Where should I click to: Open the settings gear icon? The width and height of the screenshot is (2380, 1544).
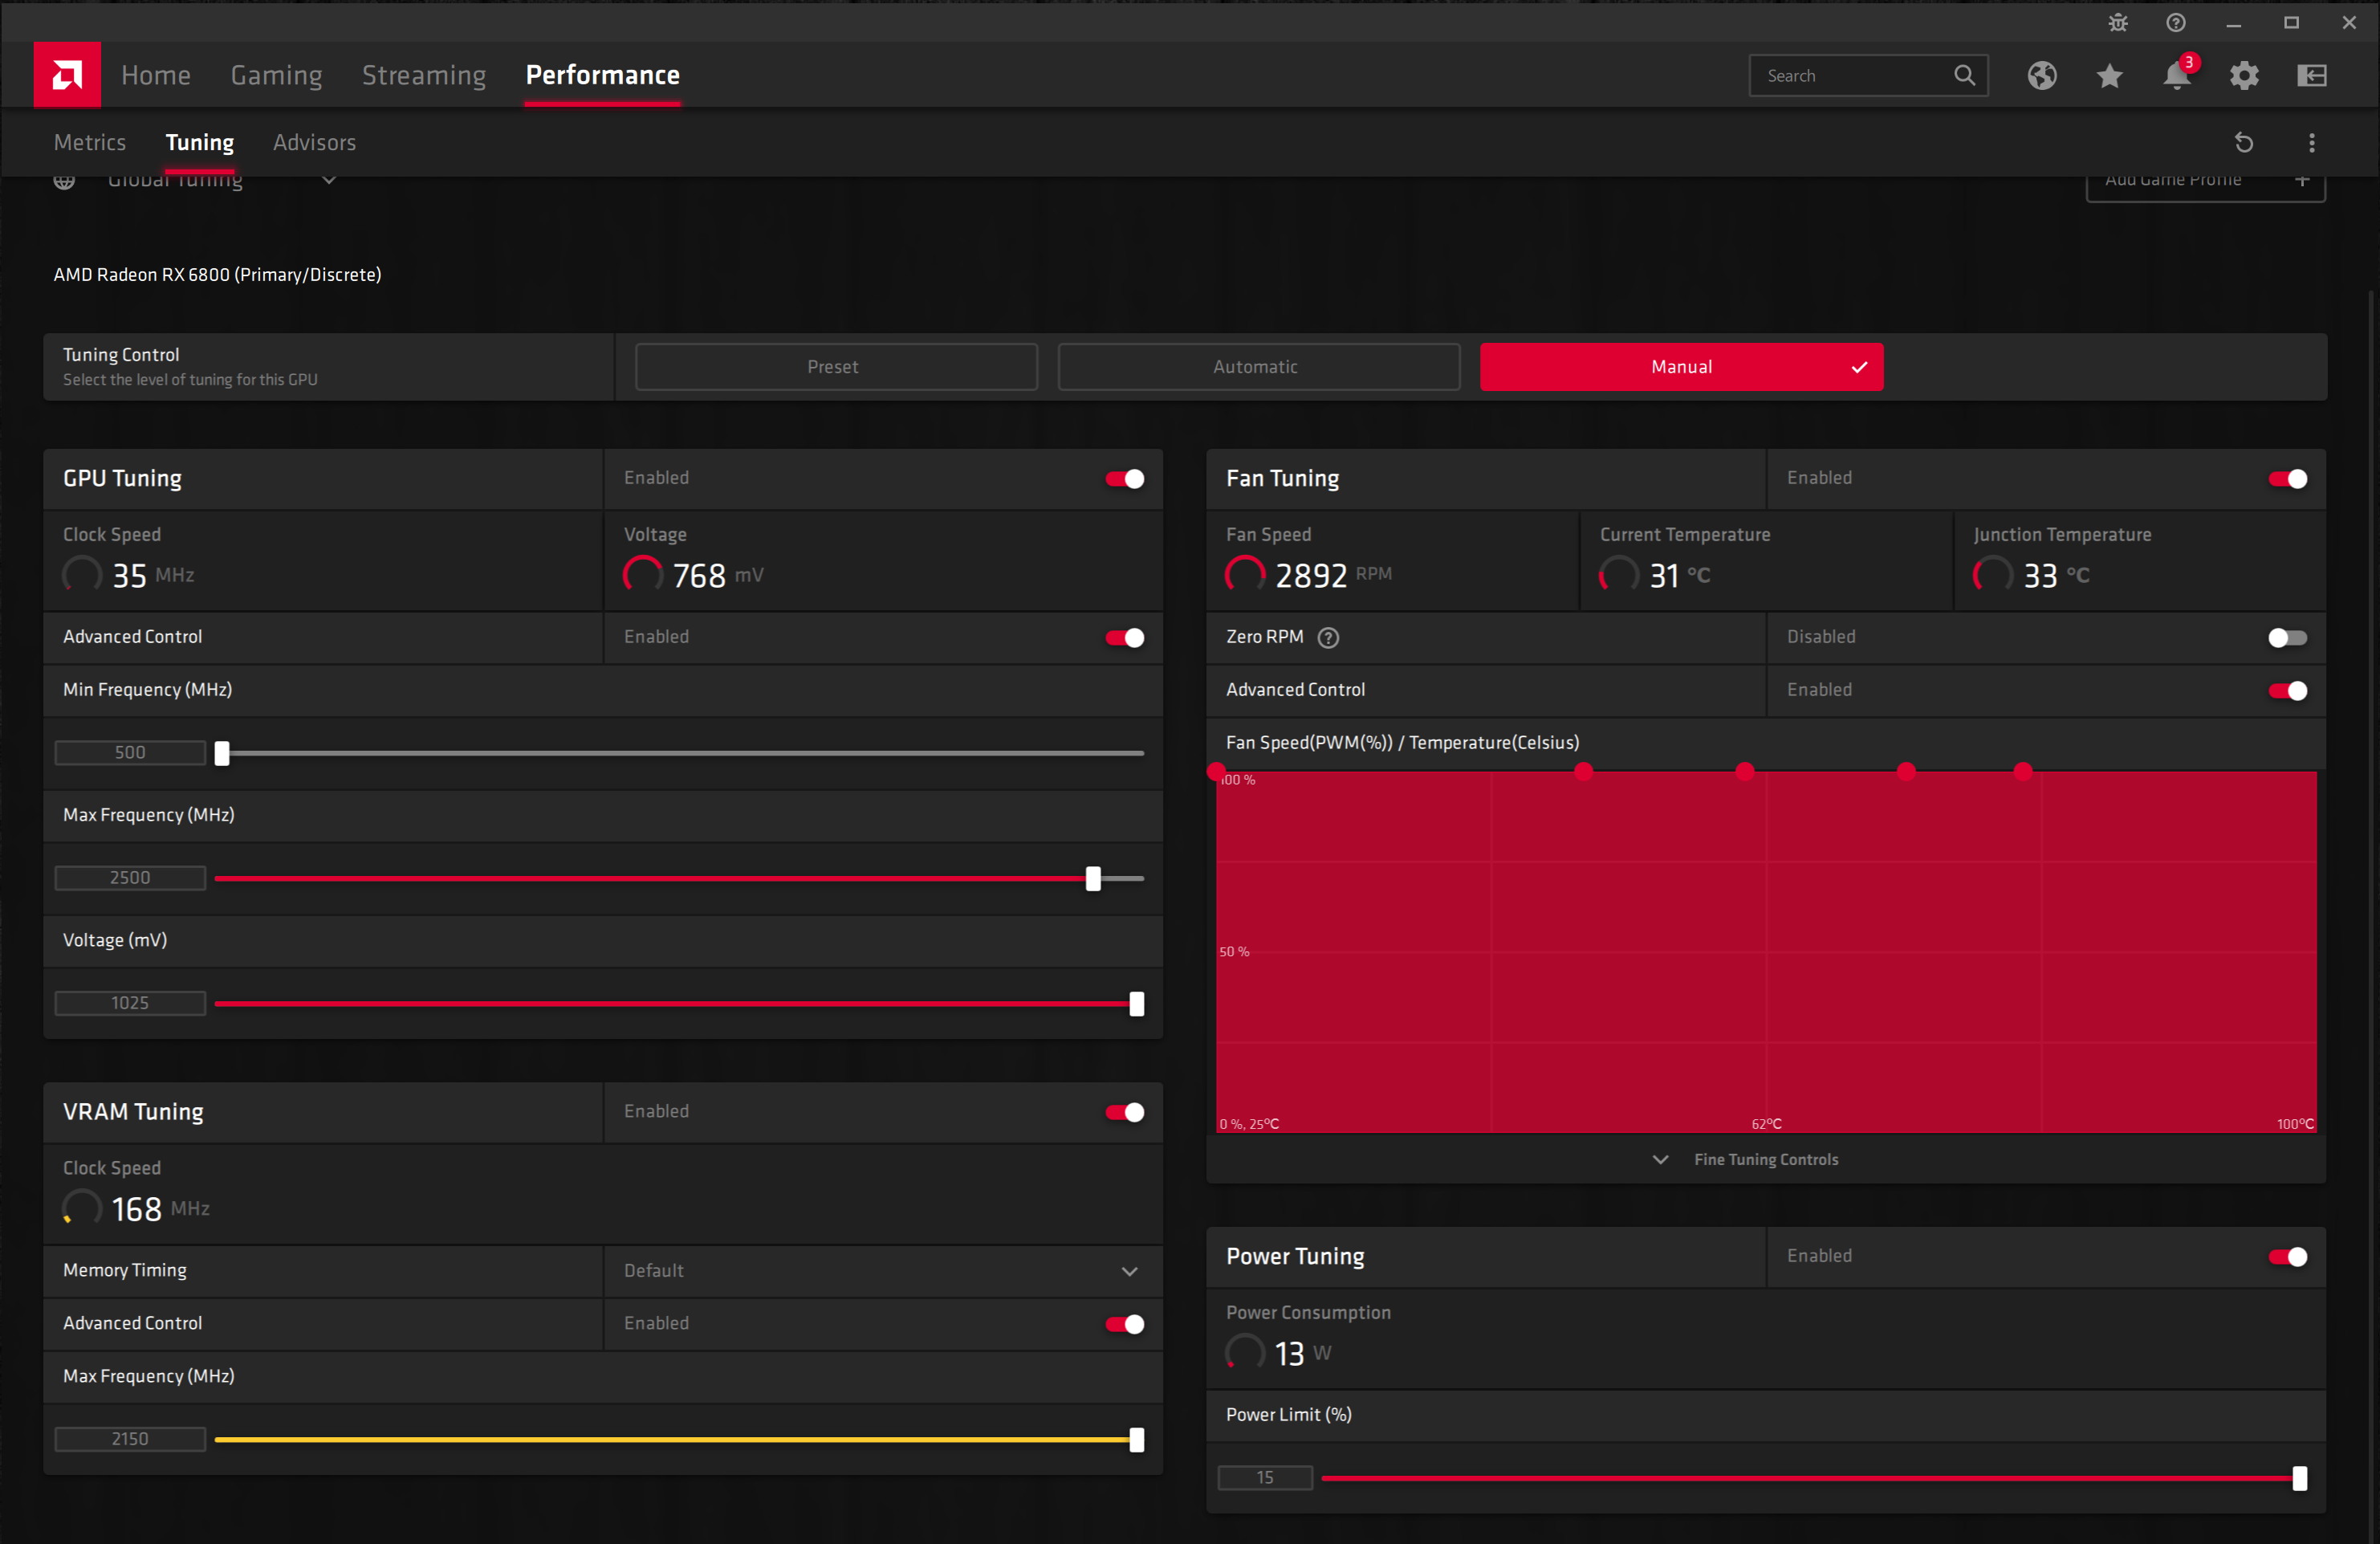[x=2244, y=75]
